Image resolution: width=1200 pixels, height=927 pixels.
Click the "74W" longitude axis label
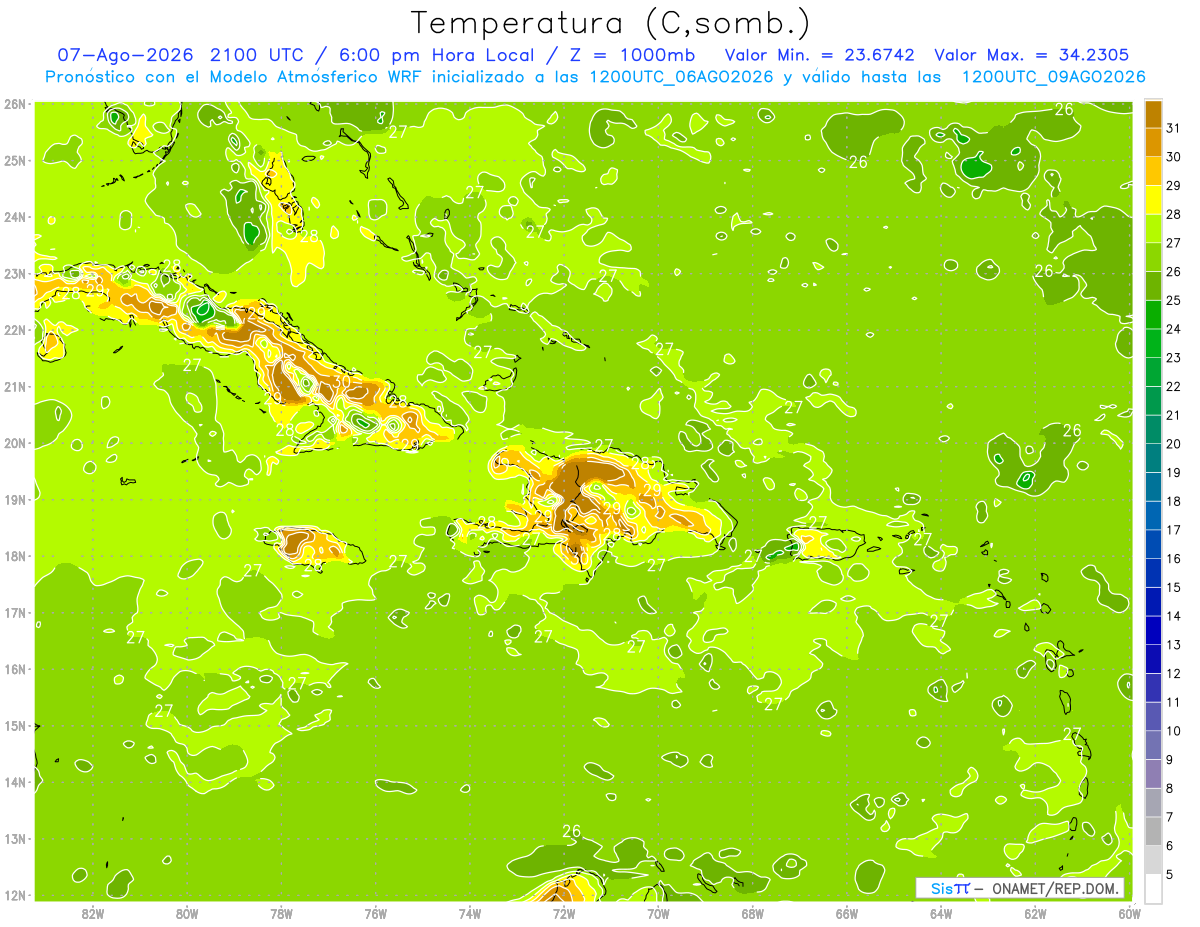click(470, 914)
